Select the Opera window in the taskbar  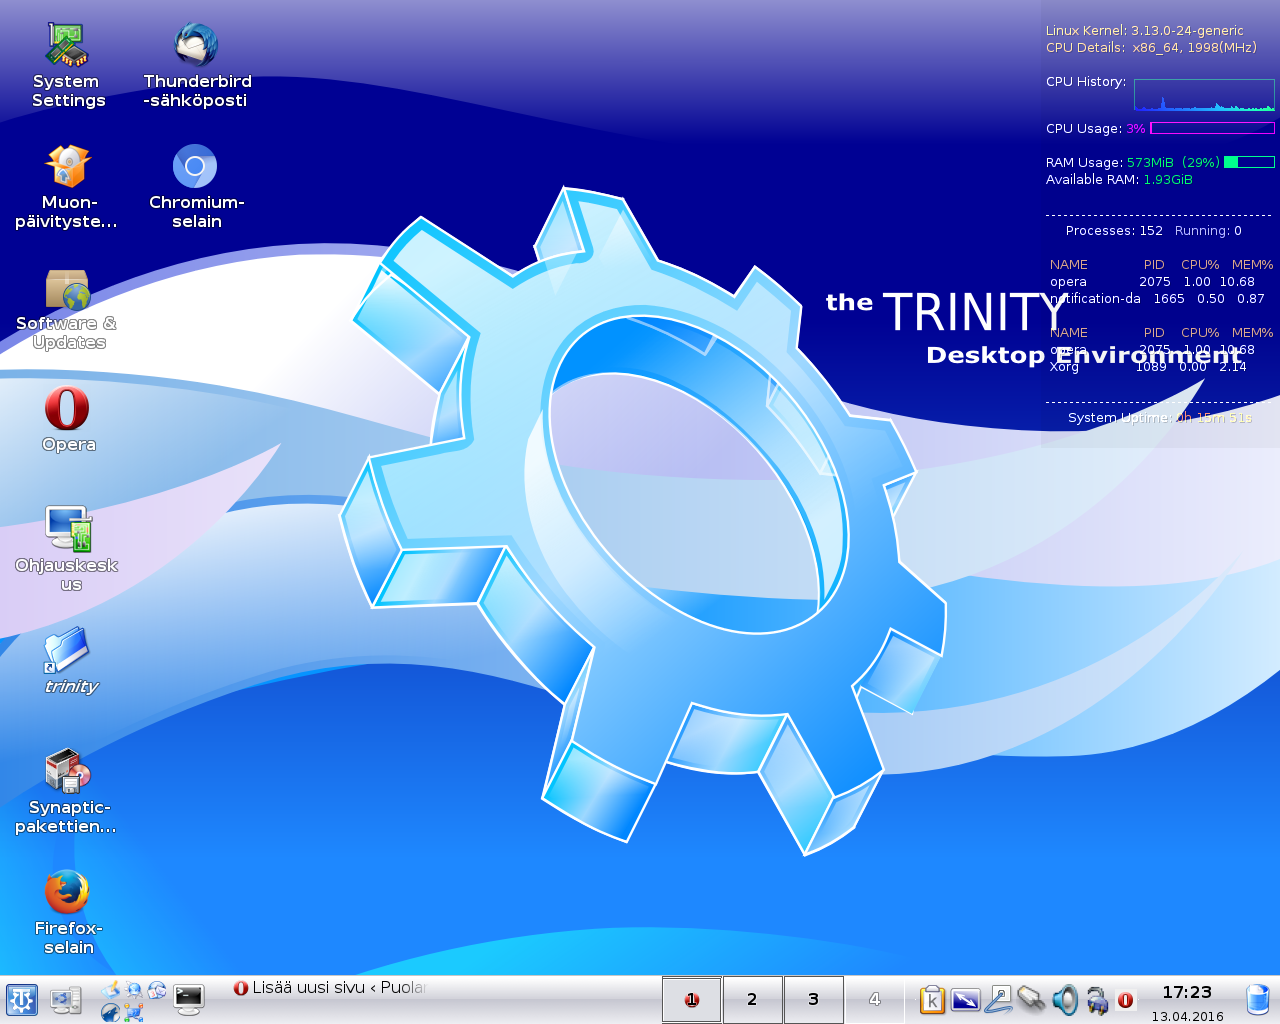pos(330,988)
